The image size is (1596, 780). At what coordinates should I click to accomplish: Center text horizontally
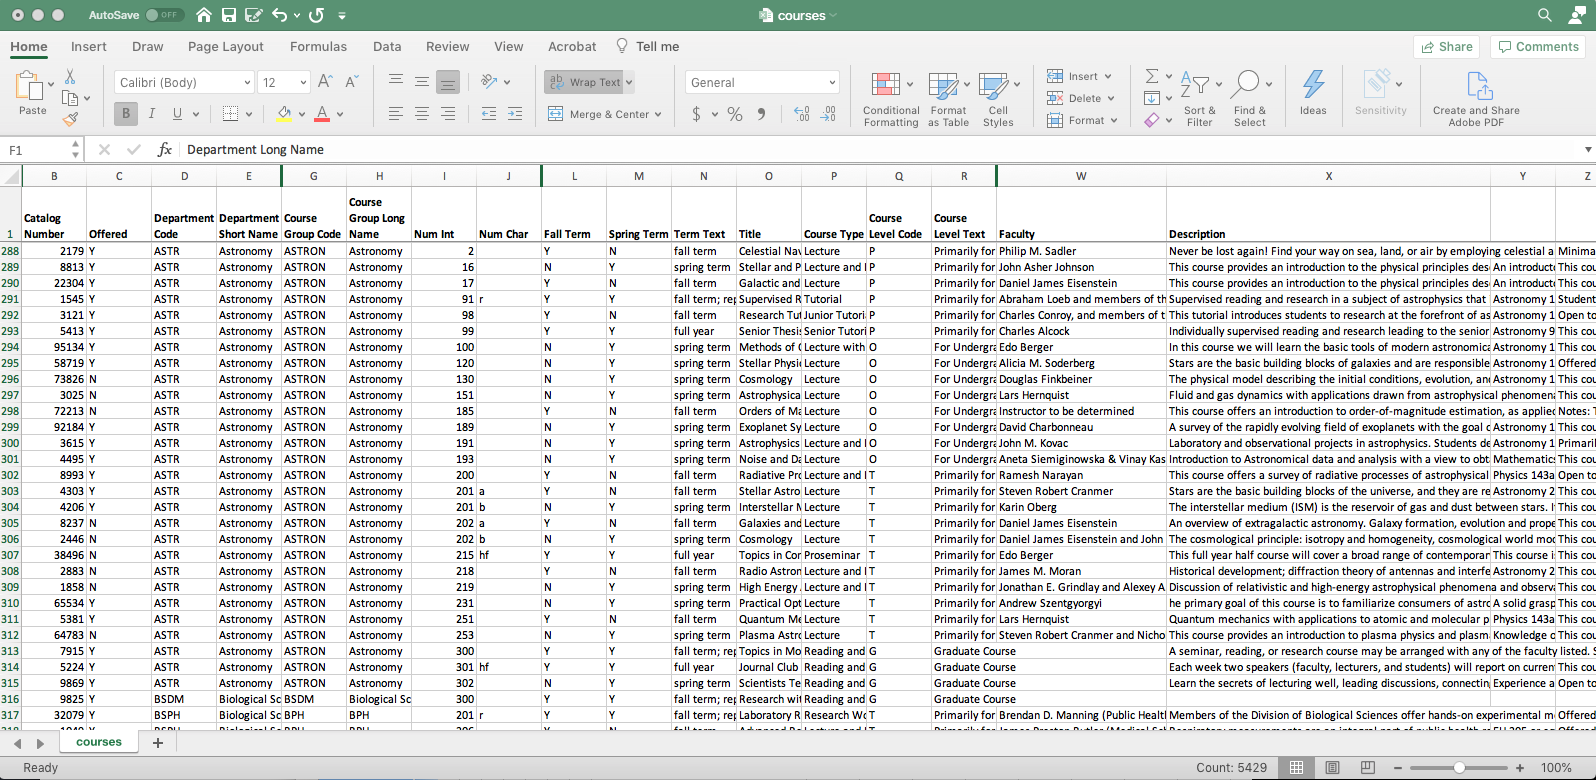pyautogui.click(x=422, y=114)
